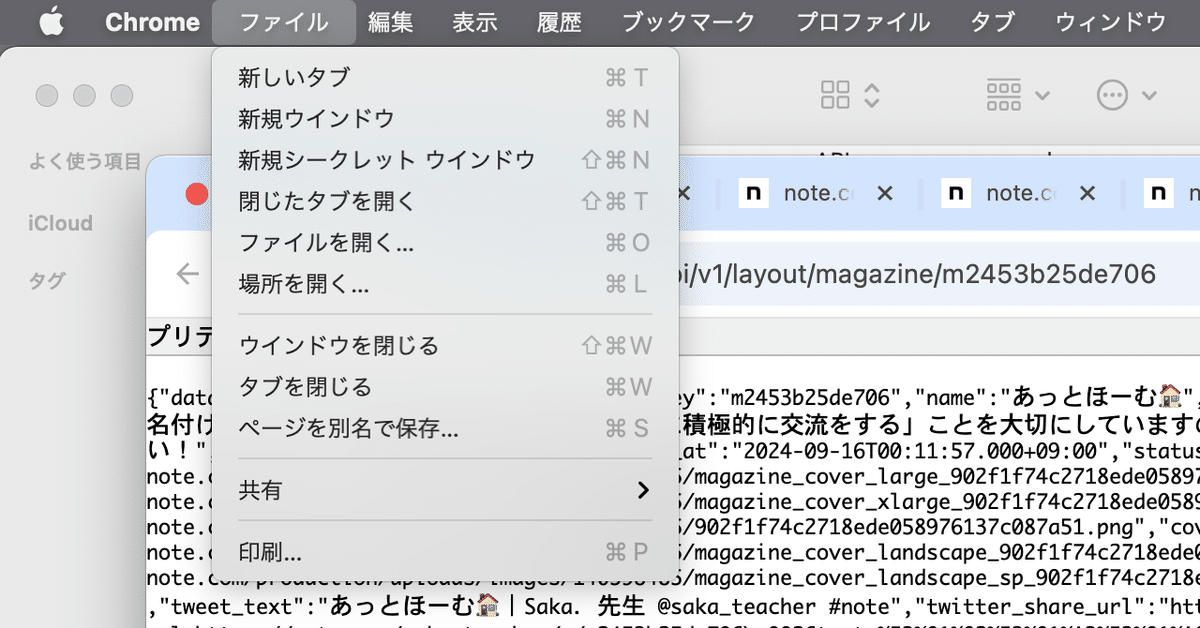Expand the 共有 submenu arrow
Viewport: 1200px width, 628px height.
point(643,490)
